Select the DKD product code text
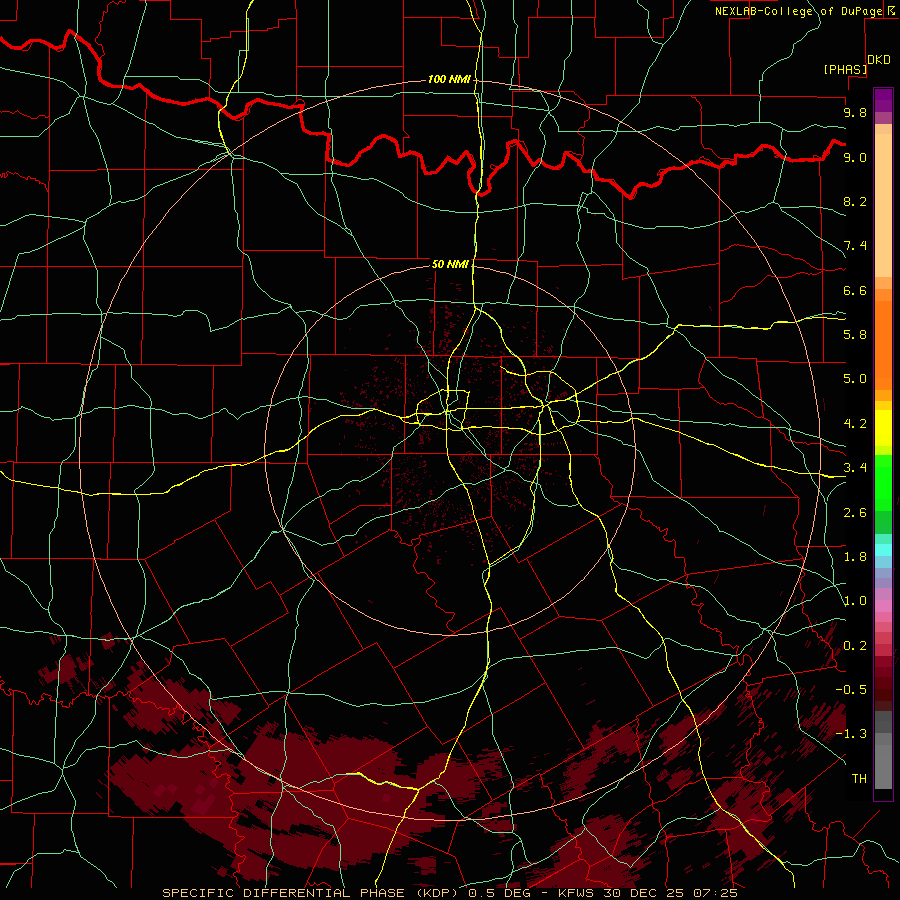Image resolution: width=900 pixels, height=900 pixels. [x=878, y=60]
